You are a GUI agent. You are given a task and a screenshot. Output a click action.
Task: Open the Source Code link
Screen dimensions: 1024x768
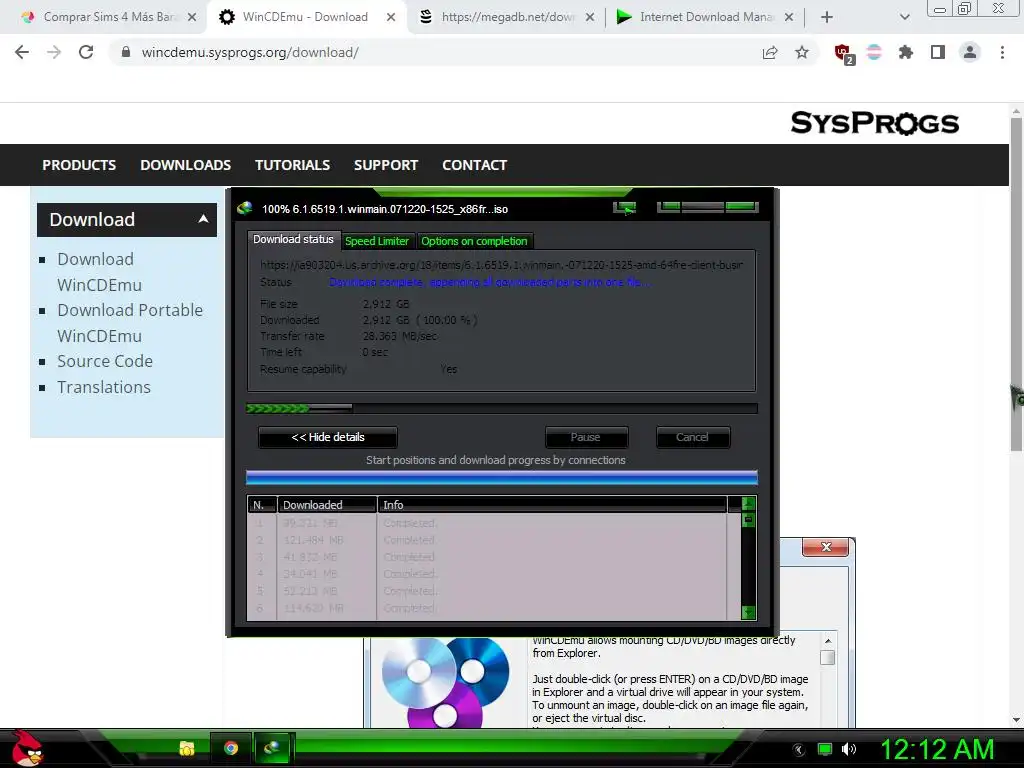[104, 361]
